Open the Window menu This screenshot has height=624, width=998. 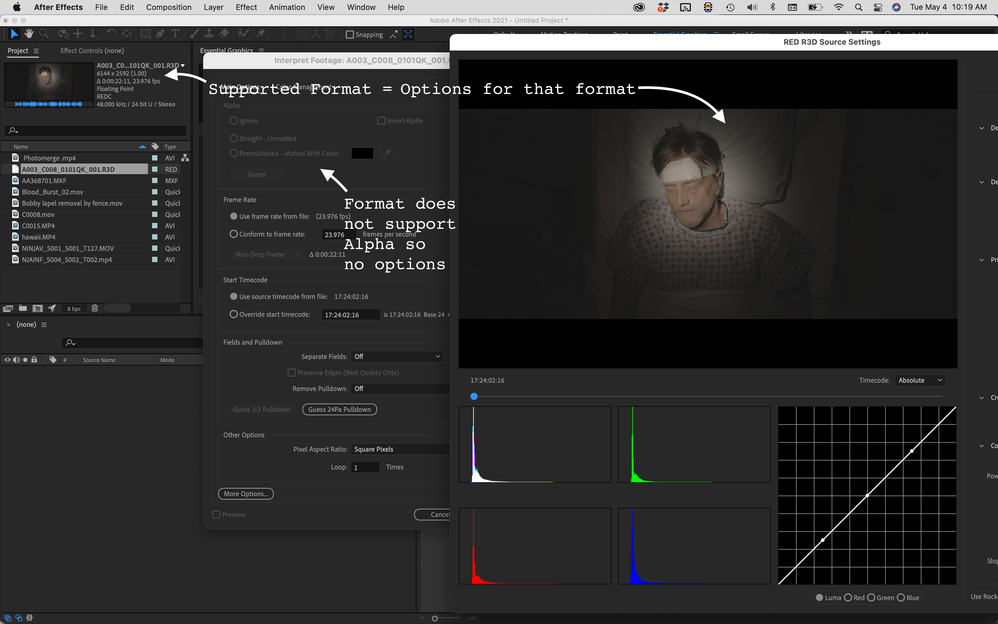(361, 7)
